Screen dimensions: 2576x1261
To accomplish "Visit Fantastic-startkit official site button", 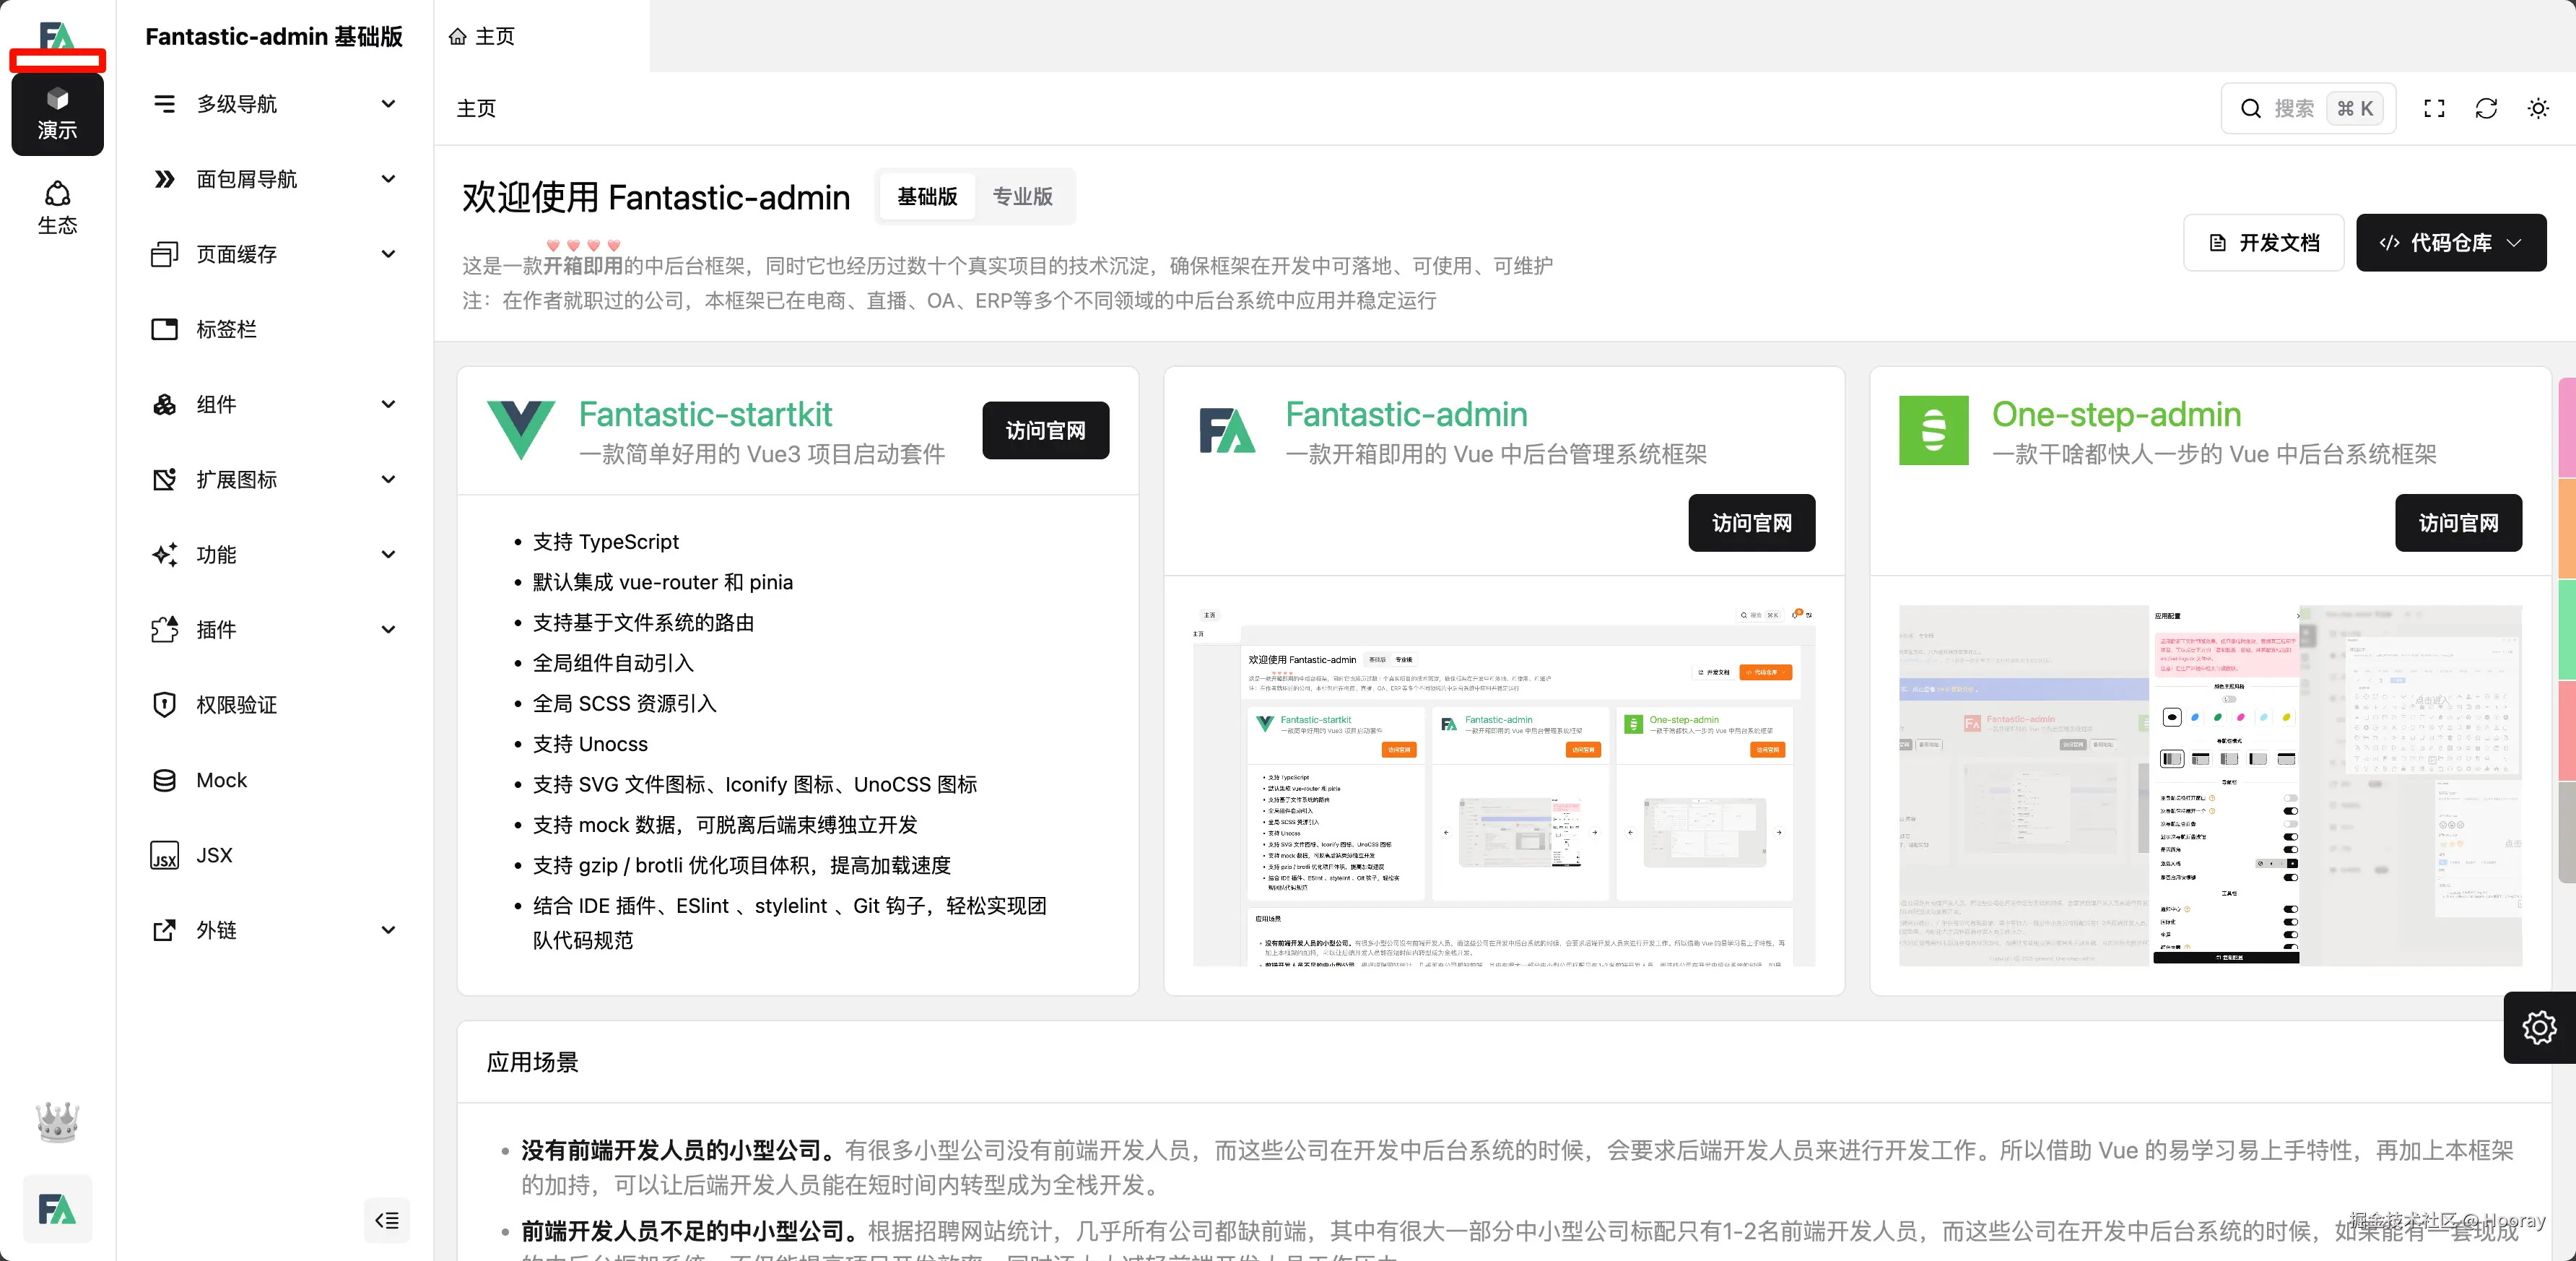I will click(x=1045, y=431).
